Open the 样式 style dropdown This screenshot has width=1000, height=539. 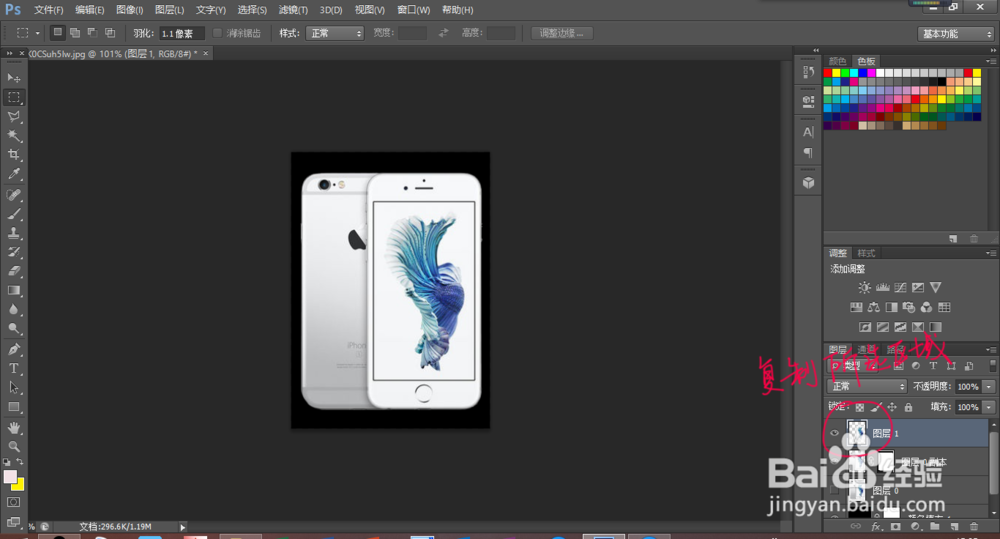335,33
